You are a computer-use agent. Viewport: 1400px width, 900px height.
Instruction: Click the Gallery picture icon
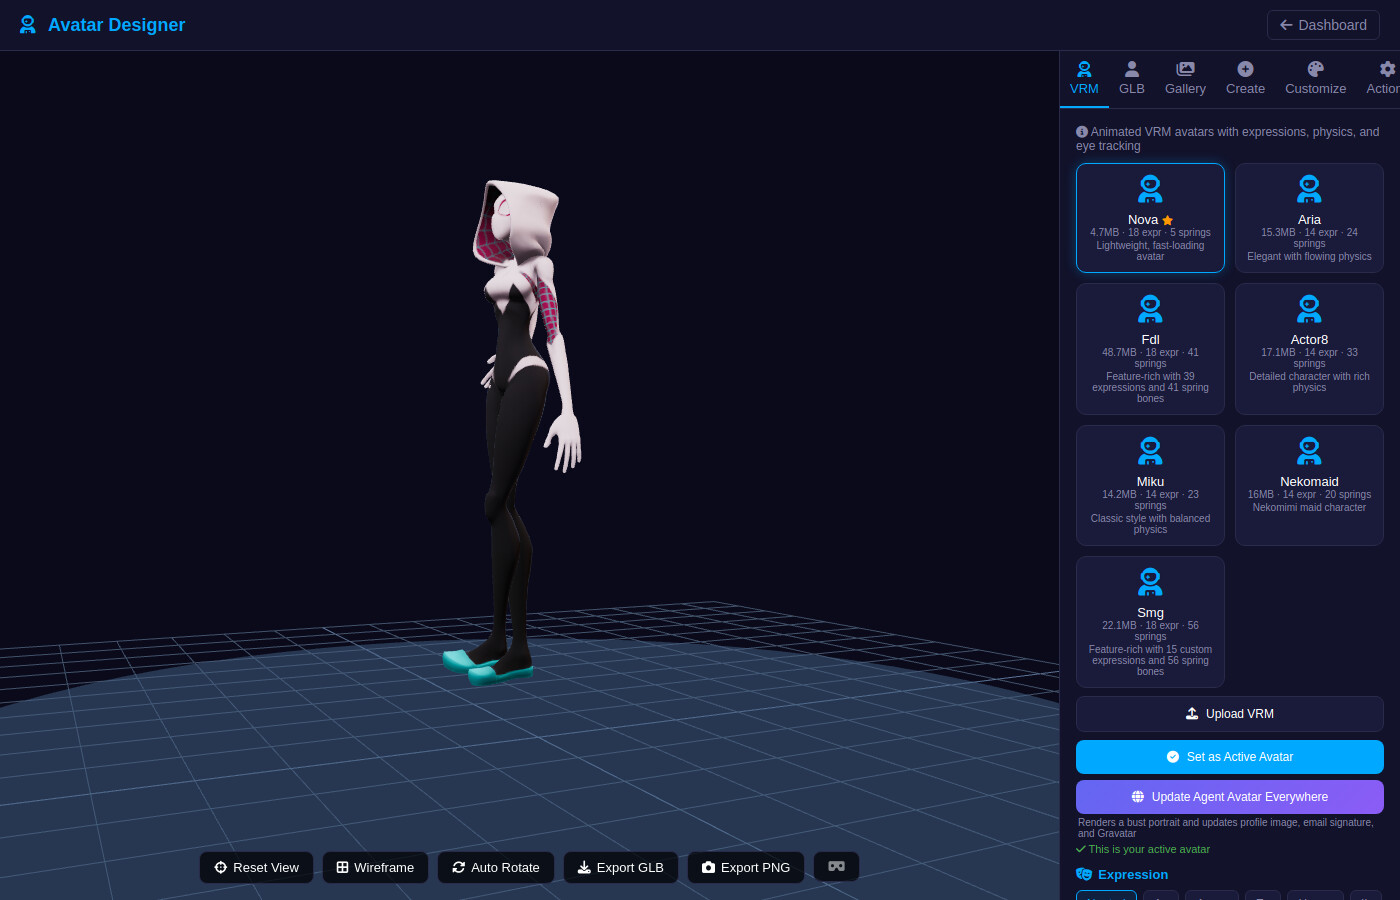[1185, 69]
